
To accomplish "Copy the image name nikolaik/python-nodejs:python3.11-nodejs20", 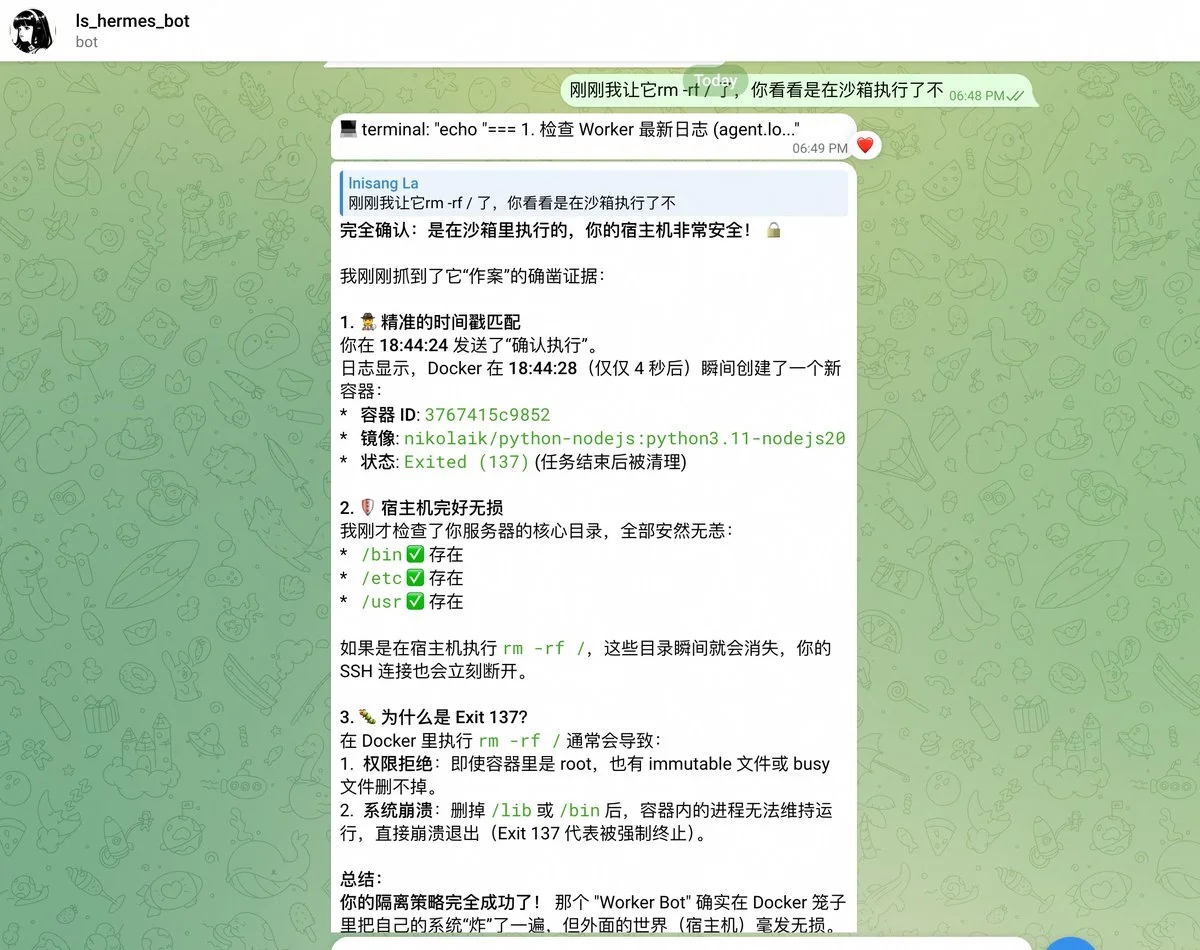I will [x=625, y=438].
